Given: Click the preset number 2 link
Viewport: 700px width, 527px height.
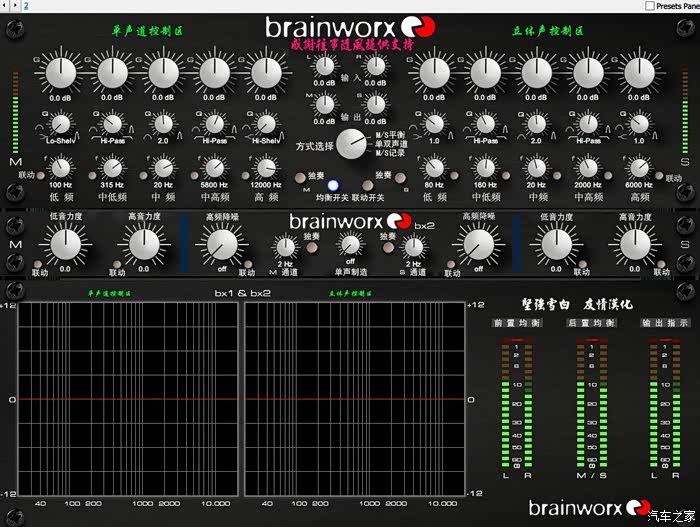Looking at the screenshot, I should (25, 6).
